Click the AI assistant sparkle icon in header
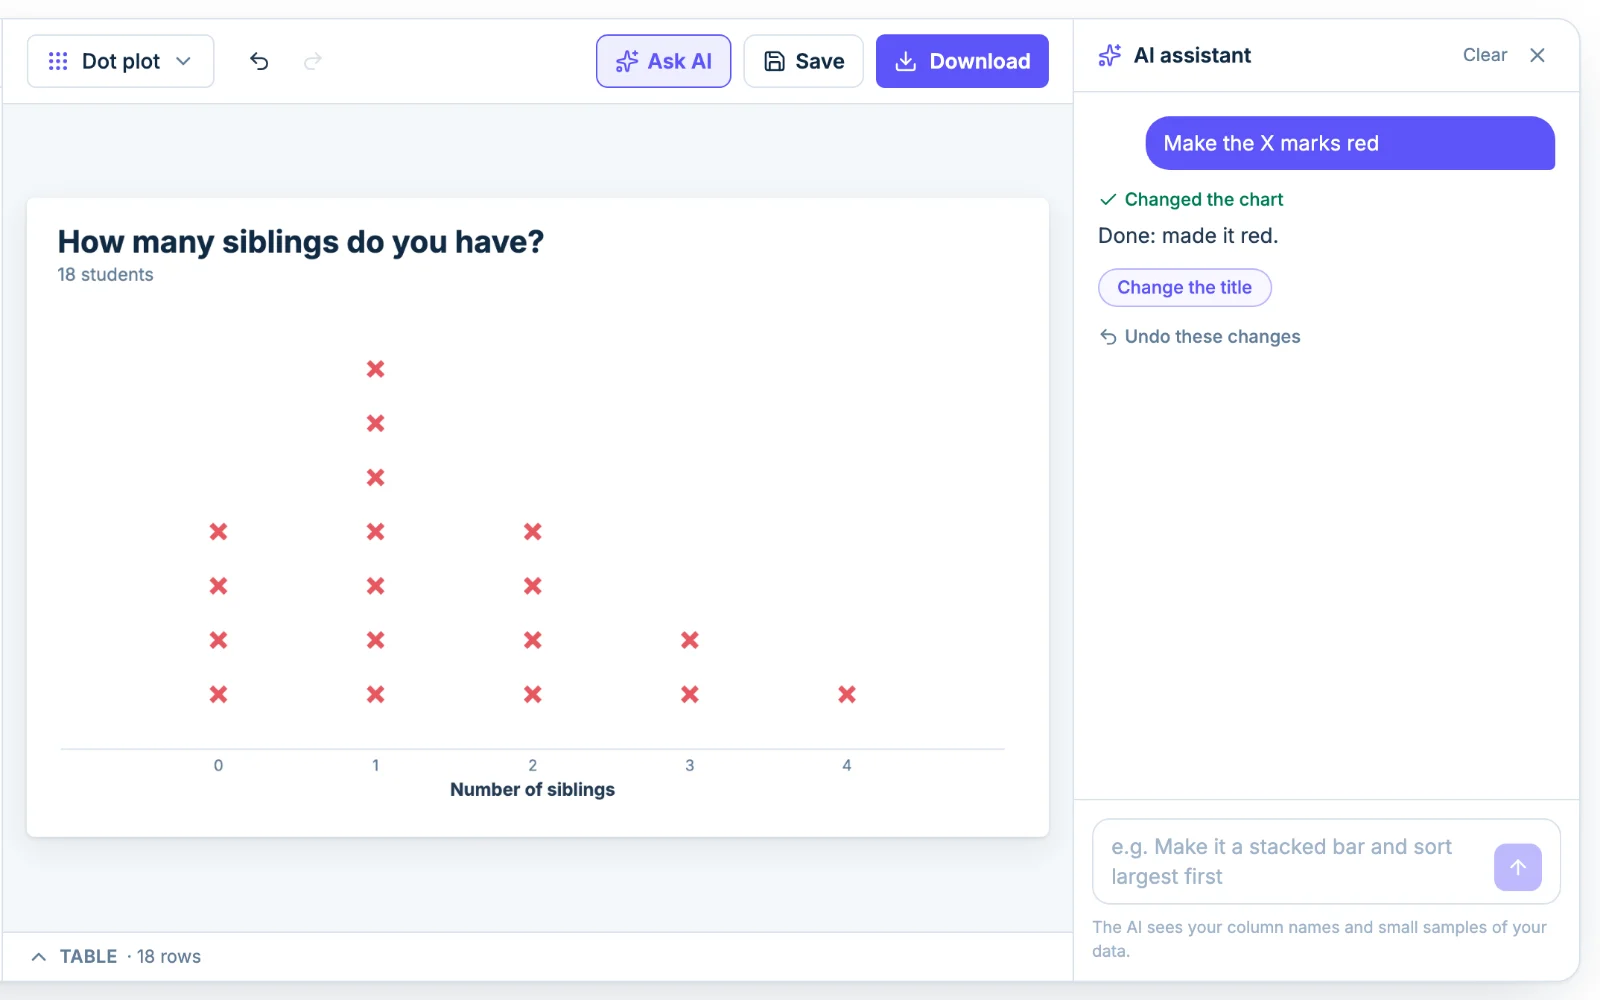Screen dimensions: 1600x1000 (x=1110, y=55)
